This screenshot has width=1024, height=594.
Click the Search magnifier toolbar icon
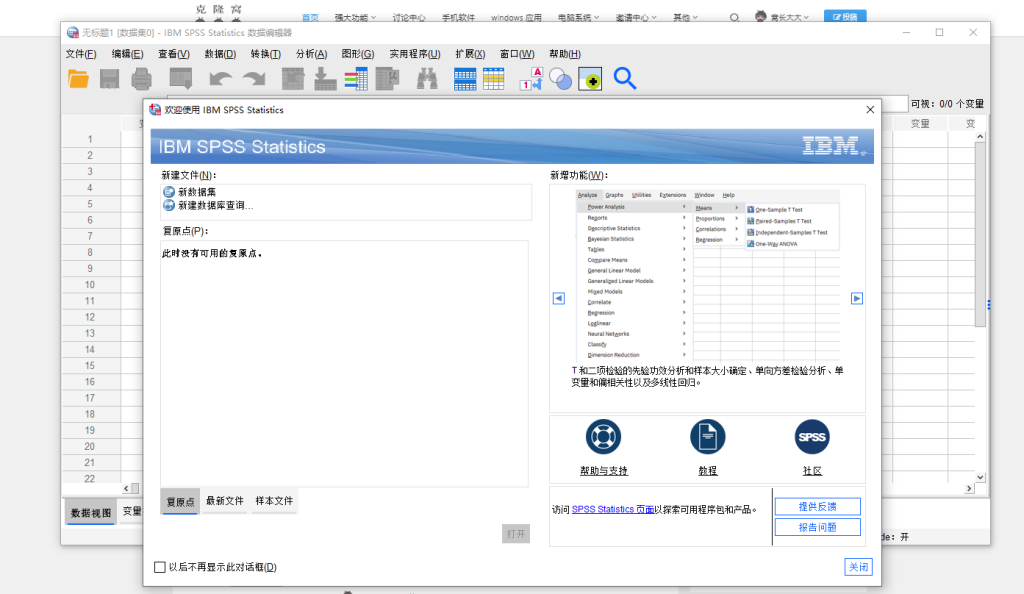tap(624, 79)
